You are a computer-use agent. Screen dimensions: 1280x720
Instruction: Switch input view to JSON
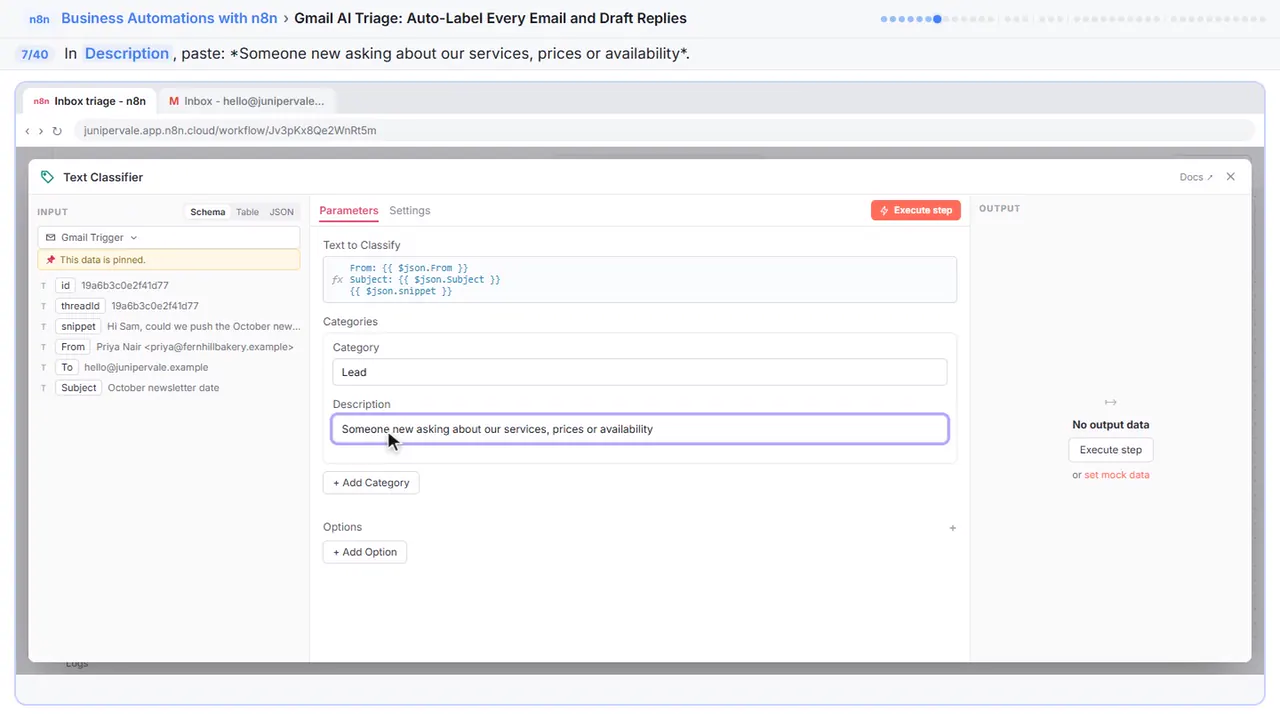click(x=282, y=212)
